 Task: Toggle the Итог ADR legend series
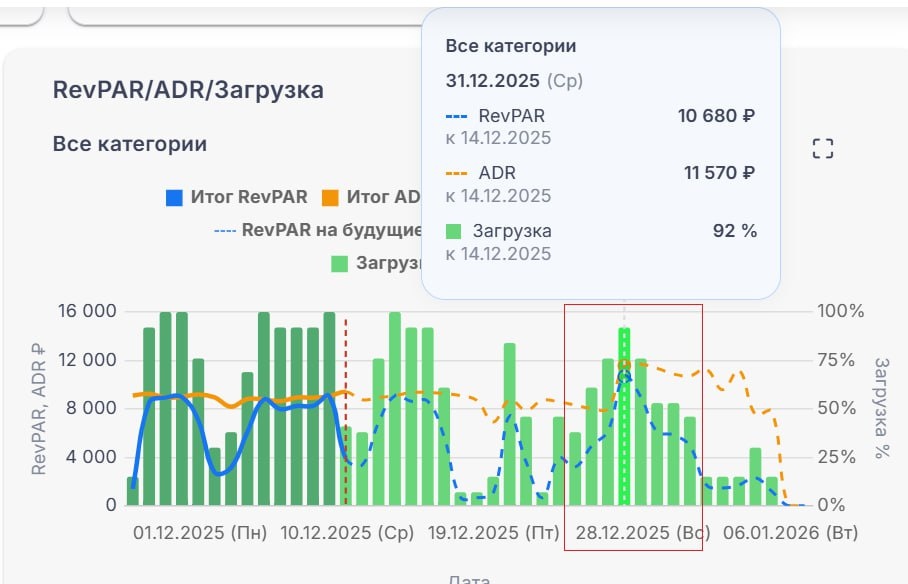click(x=372, y=197)
